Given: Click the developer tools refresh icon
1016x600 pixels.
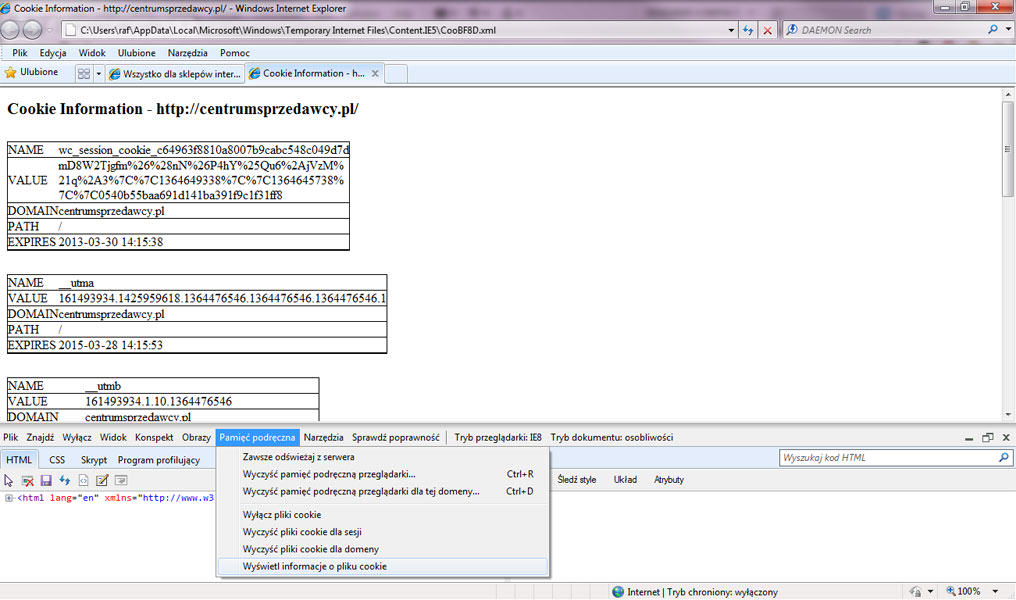Looking at the screenshot, I should coord(65,480).
